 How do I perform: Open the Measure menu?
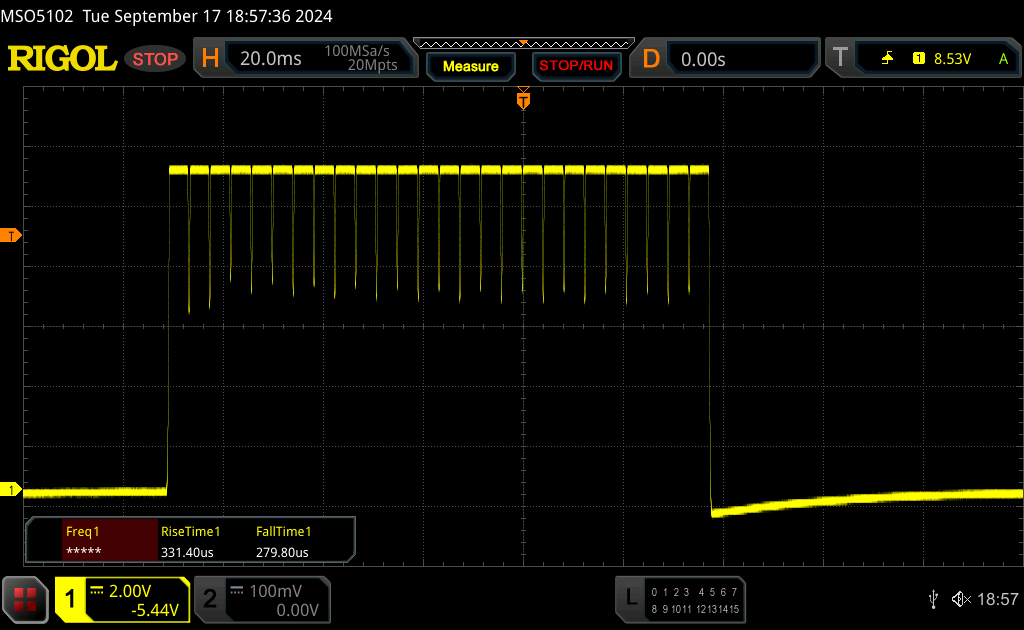click(x=470, y=66)
